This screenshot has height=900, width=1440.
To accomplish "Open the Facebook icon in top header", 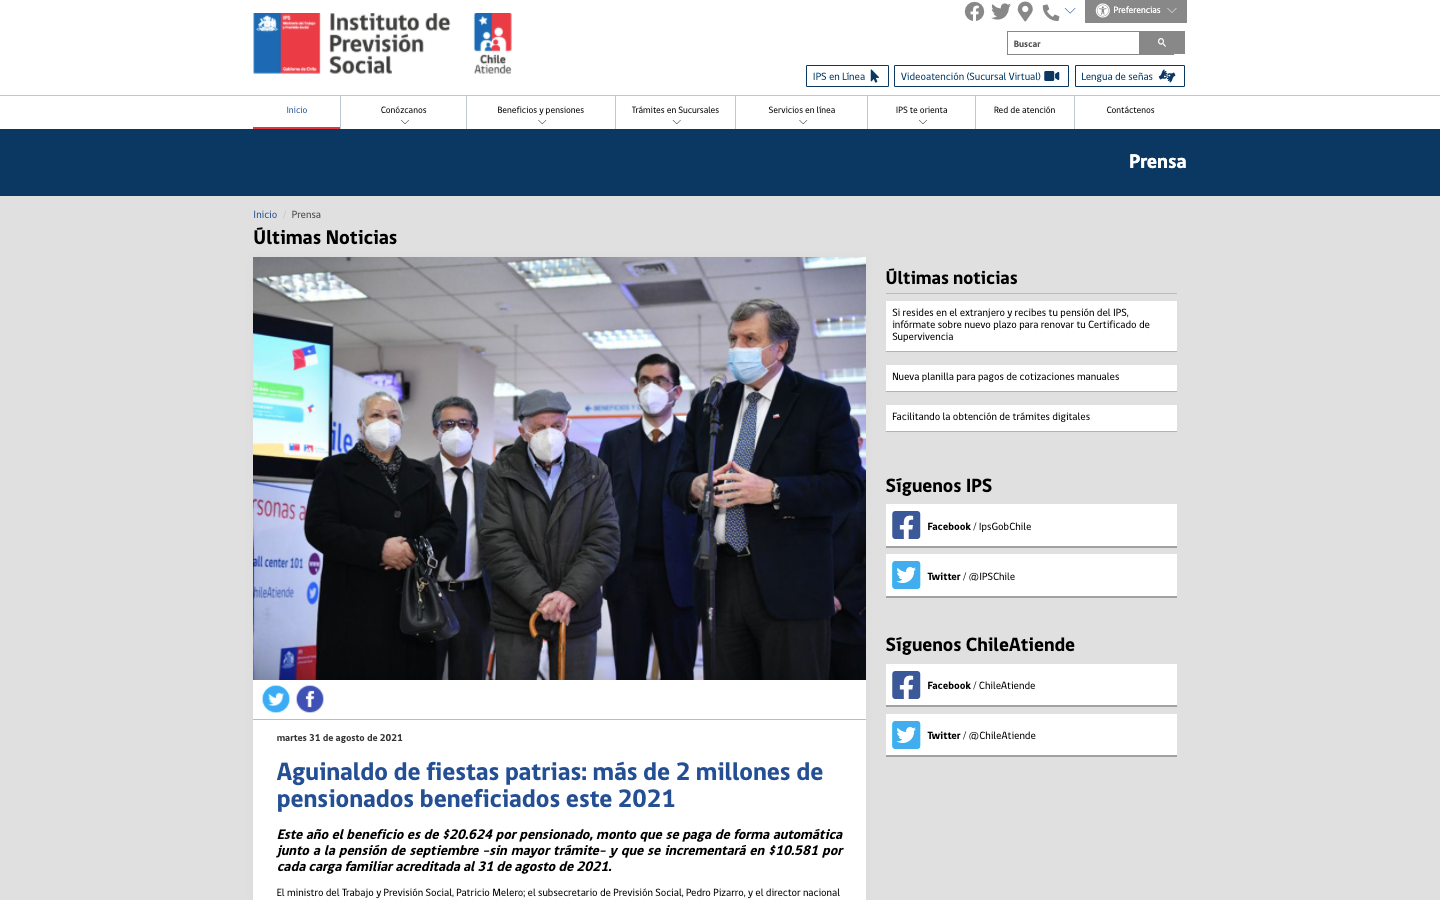I will click(974, 11).
